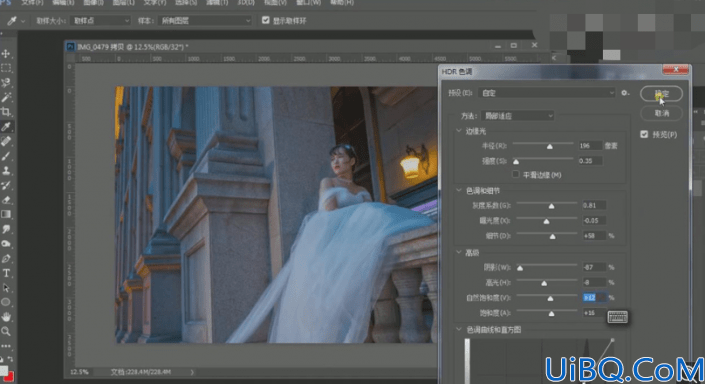Collapse the Tone and Detail section
705x384 pixels.
459,191
